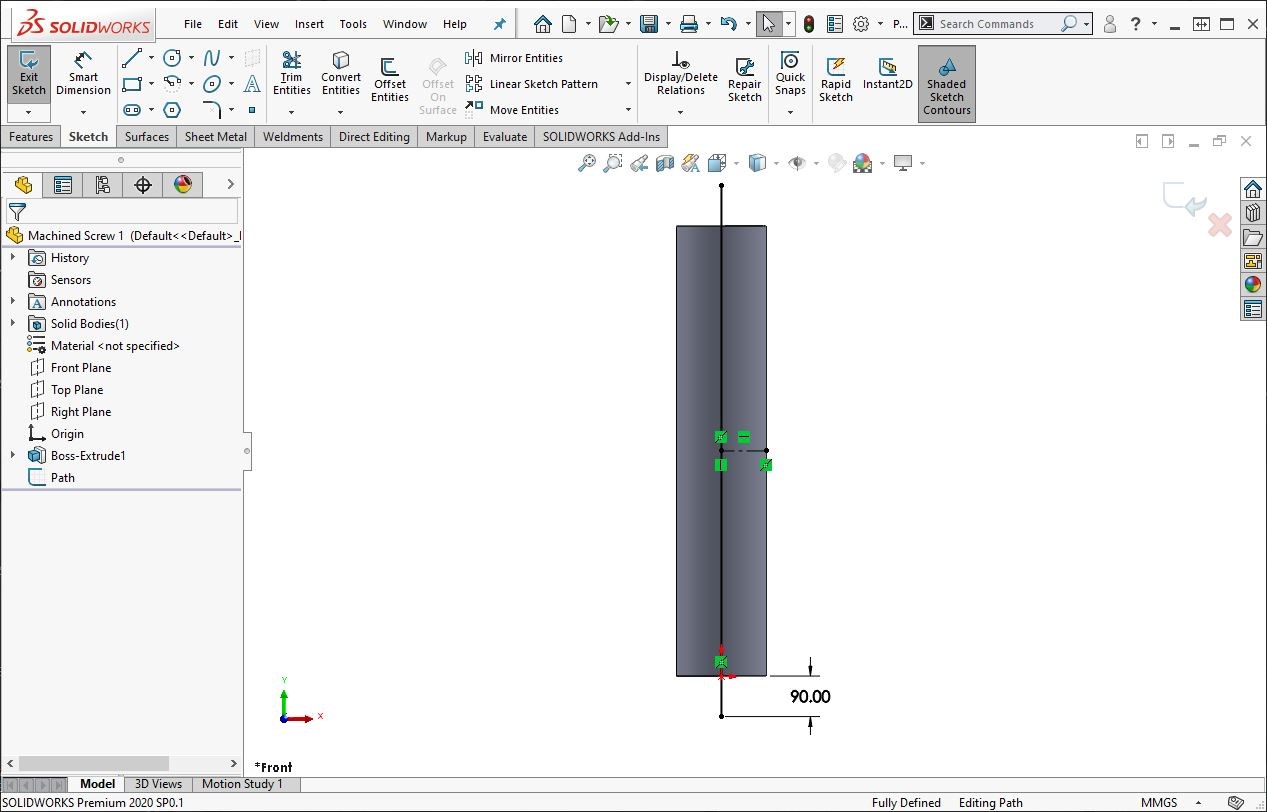Expand the Boss-Extrude1 feature node
1267x812 pixels.
[x=13, y=456]
